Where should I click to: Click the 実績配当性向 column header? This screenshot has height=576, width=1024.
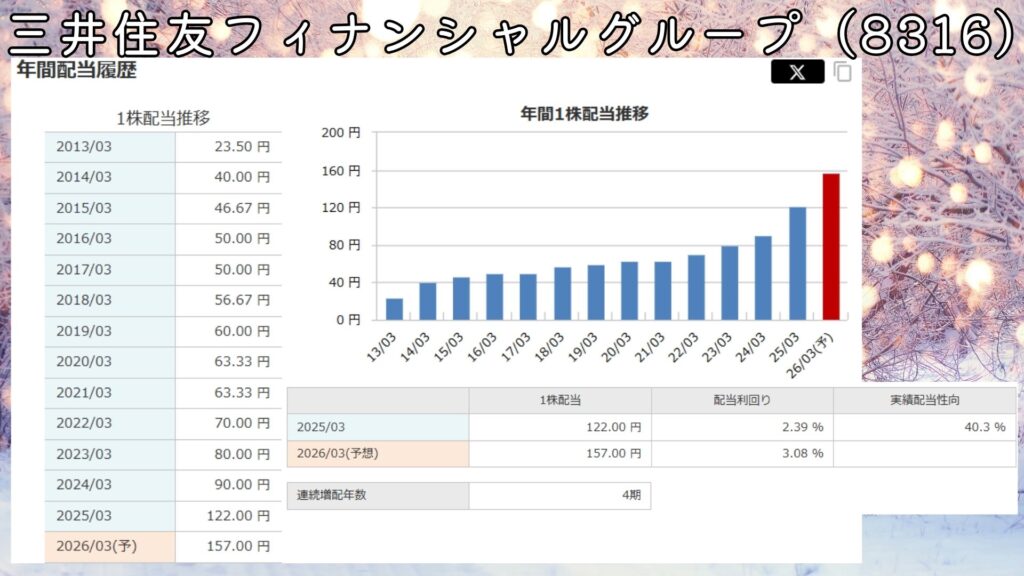[x=923, y=400]
